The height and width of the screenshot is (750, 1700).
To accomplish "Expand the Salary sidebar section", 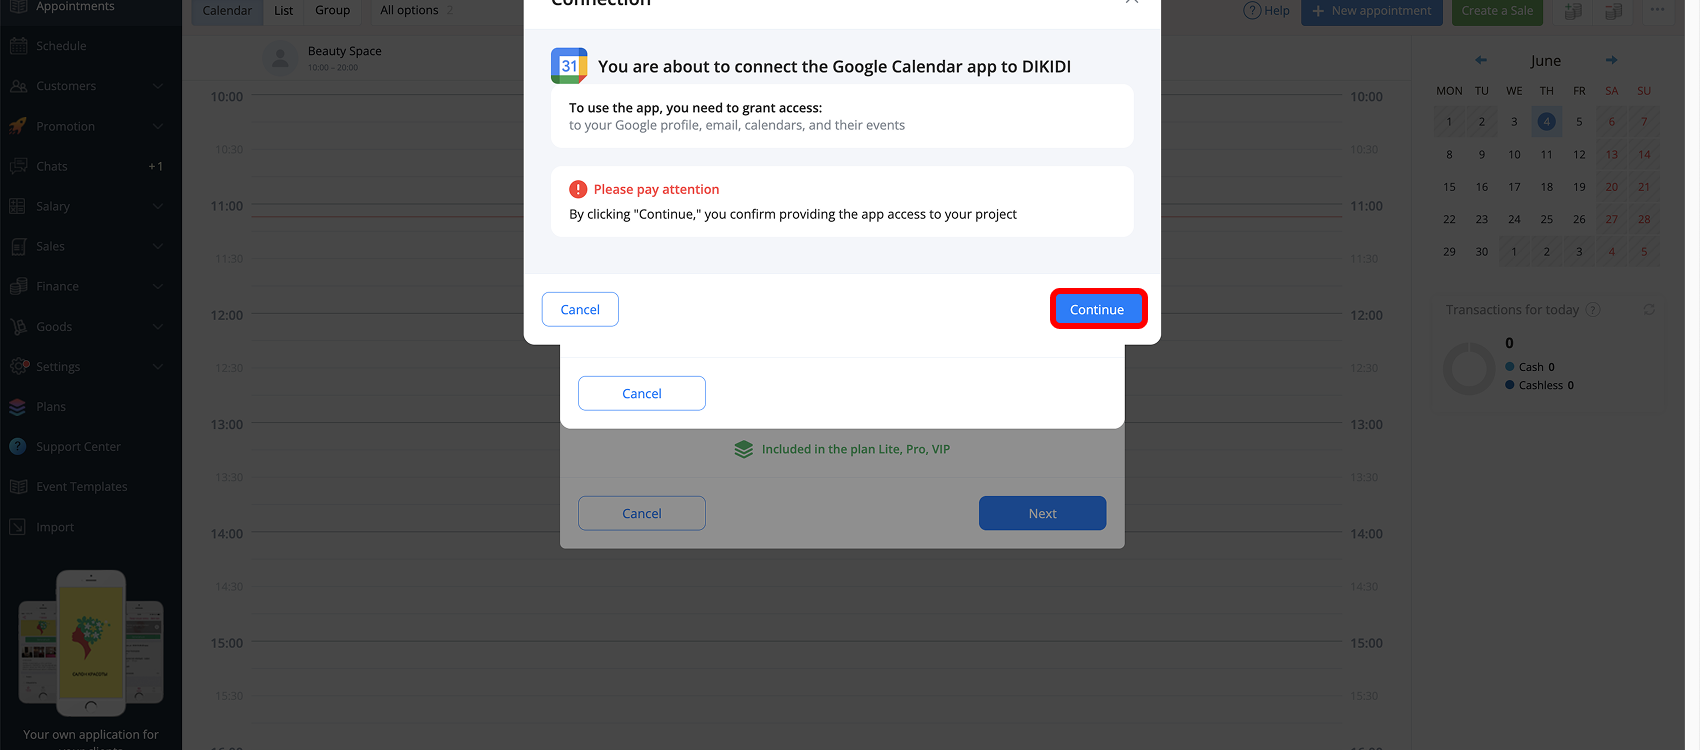I will [157, 206].
